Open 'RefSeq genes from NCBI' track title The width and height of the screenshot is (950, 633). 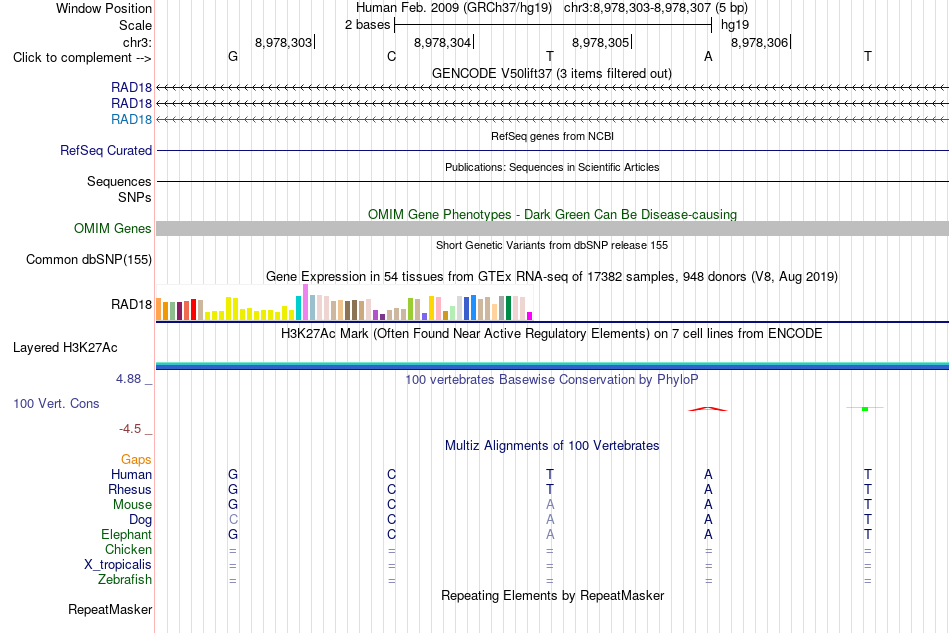tap(552, 136)
